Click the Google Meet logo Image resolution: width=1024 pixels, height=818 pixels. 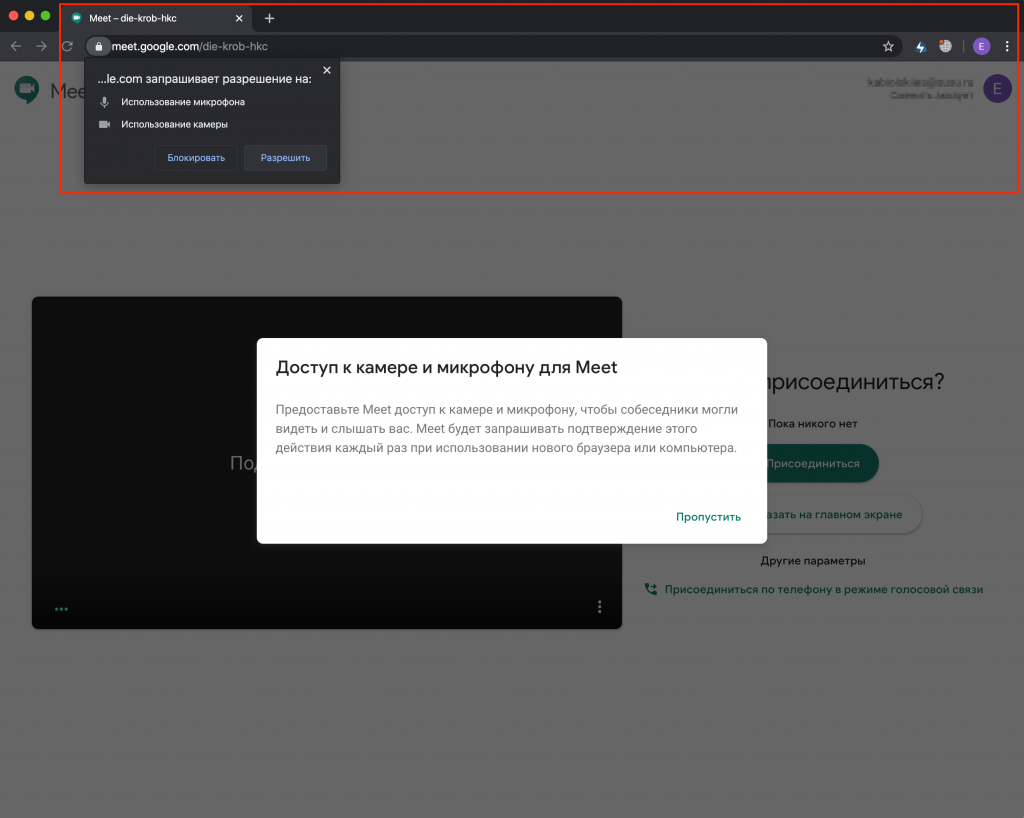tap(27, 90)
